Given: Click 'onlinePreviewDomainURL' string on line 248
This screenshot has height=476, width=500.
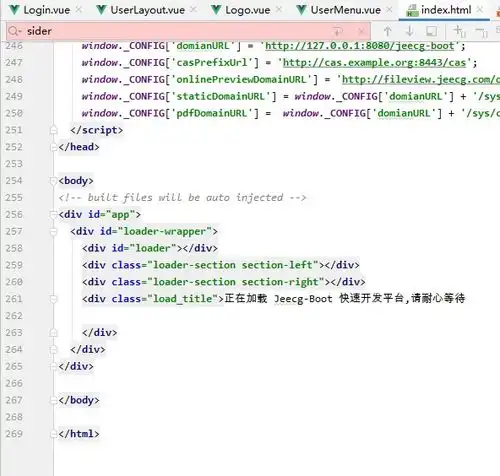Looking at the screenshot, I should (241, 79).
